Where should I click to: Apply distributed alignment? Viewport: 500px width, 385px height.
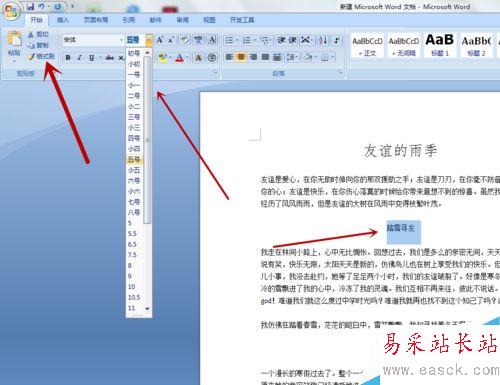point(277,57)
